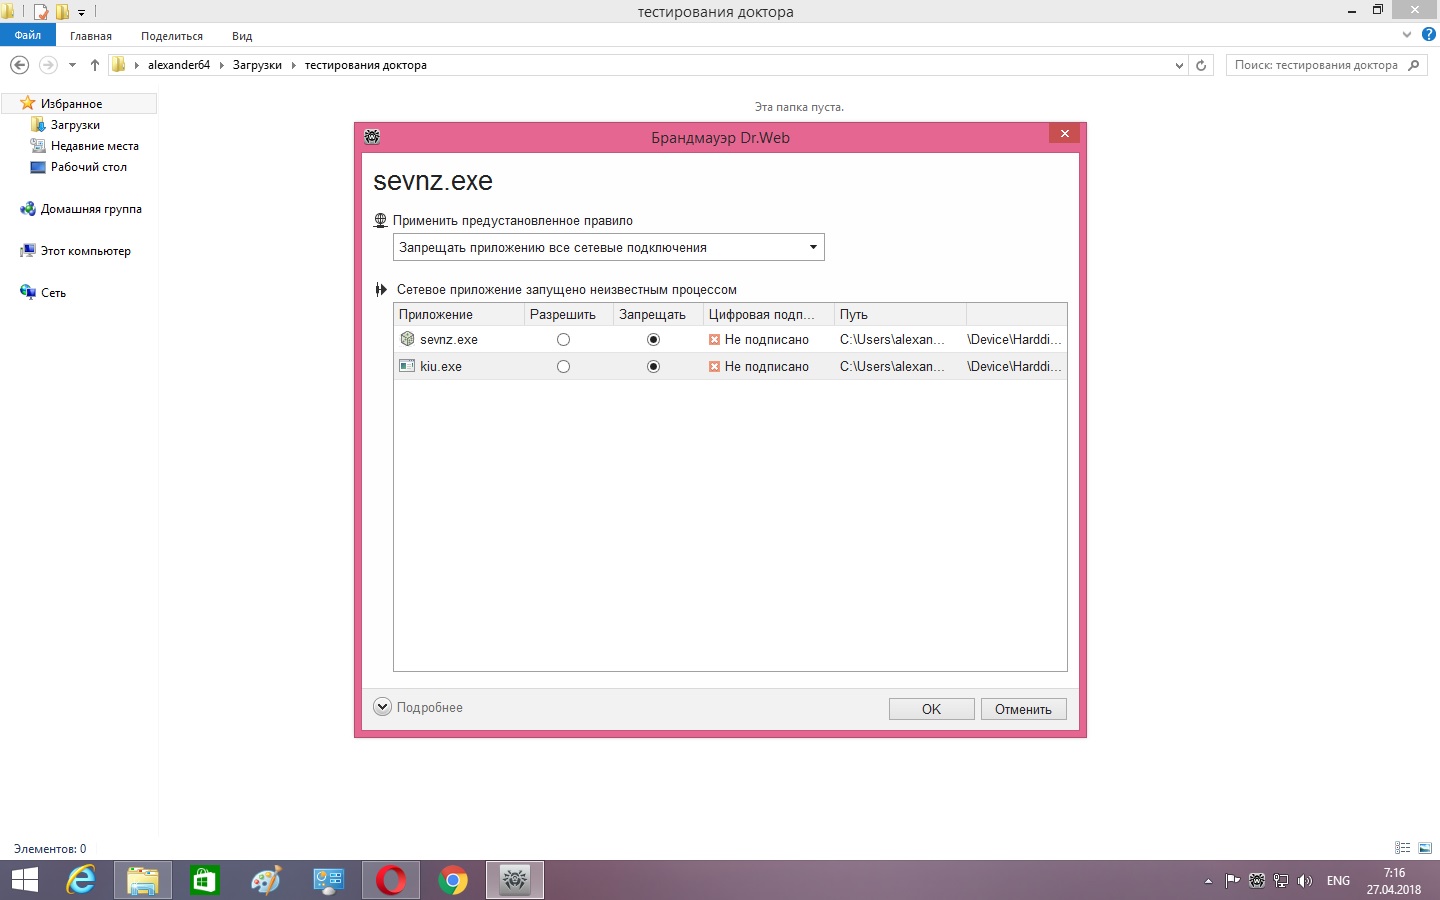Click the sevnz.exe application icon in the table
The width and height of the screenshot is (1440, 900).
pyautogui.click(x=407, y=339)
